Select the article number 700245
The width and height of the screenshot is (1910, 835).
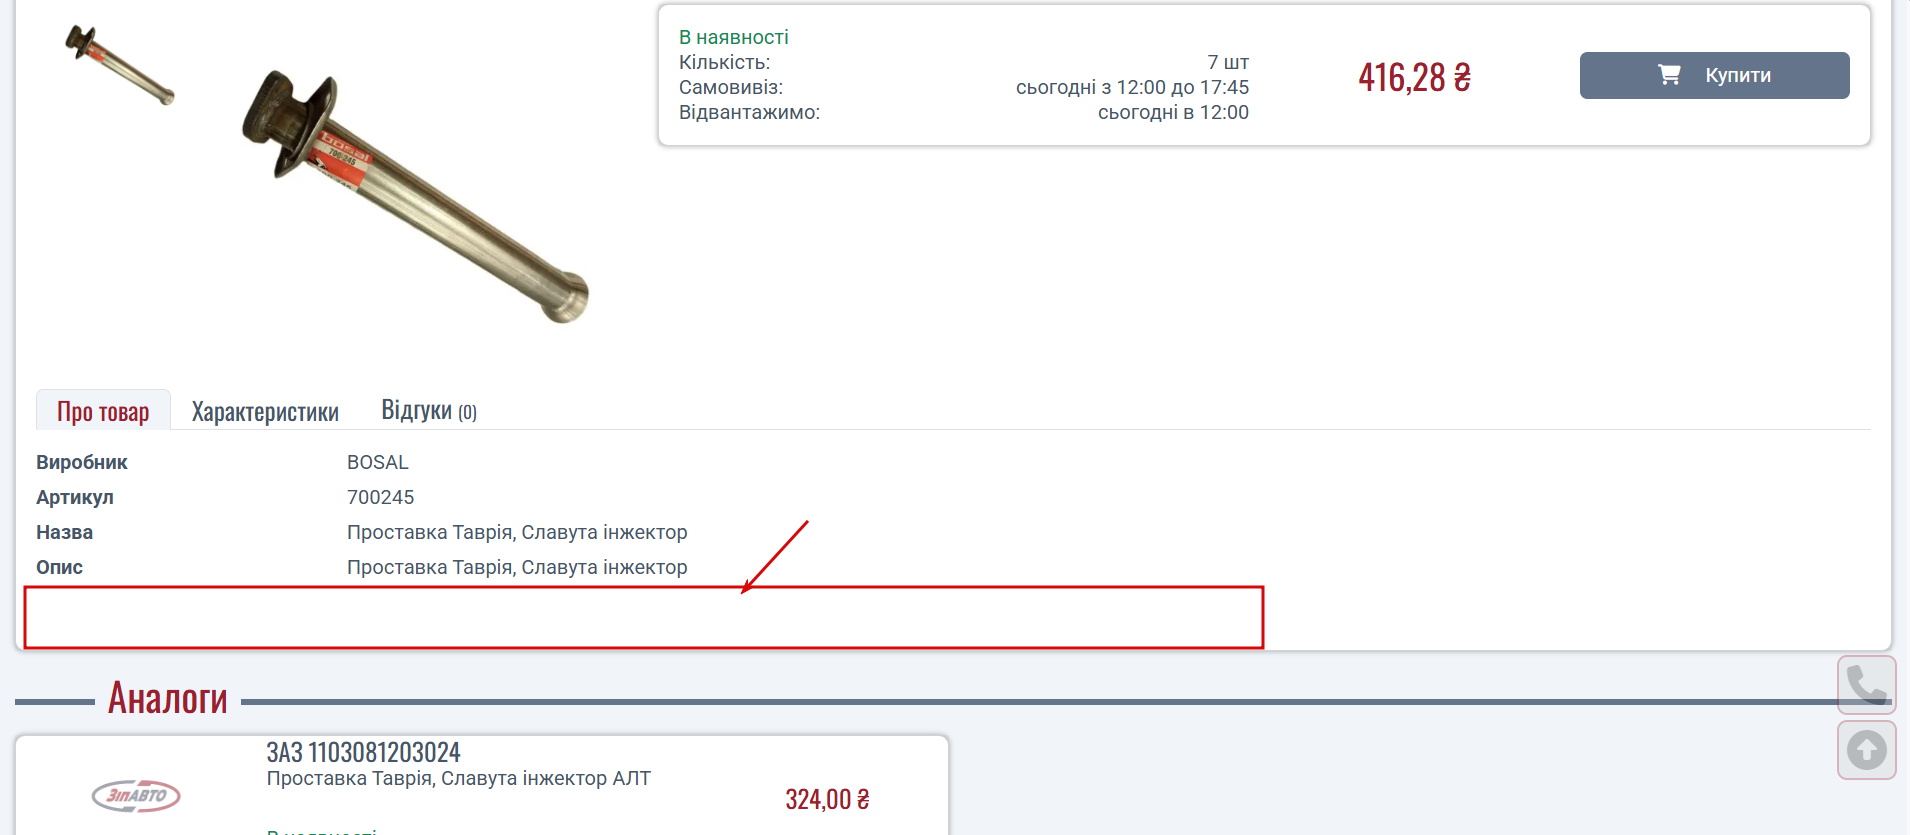(x=380, y=497)
